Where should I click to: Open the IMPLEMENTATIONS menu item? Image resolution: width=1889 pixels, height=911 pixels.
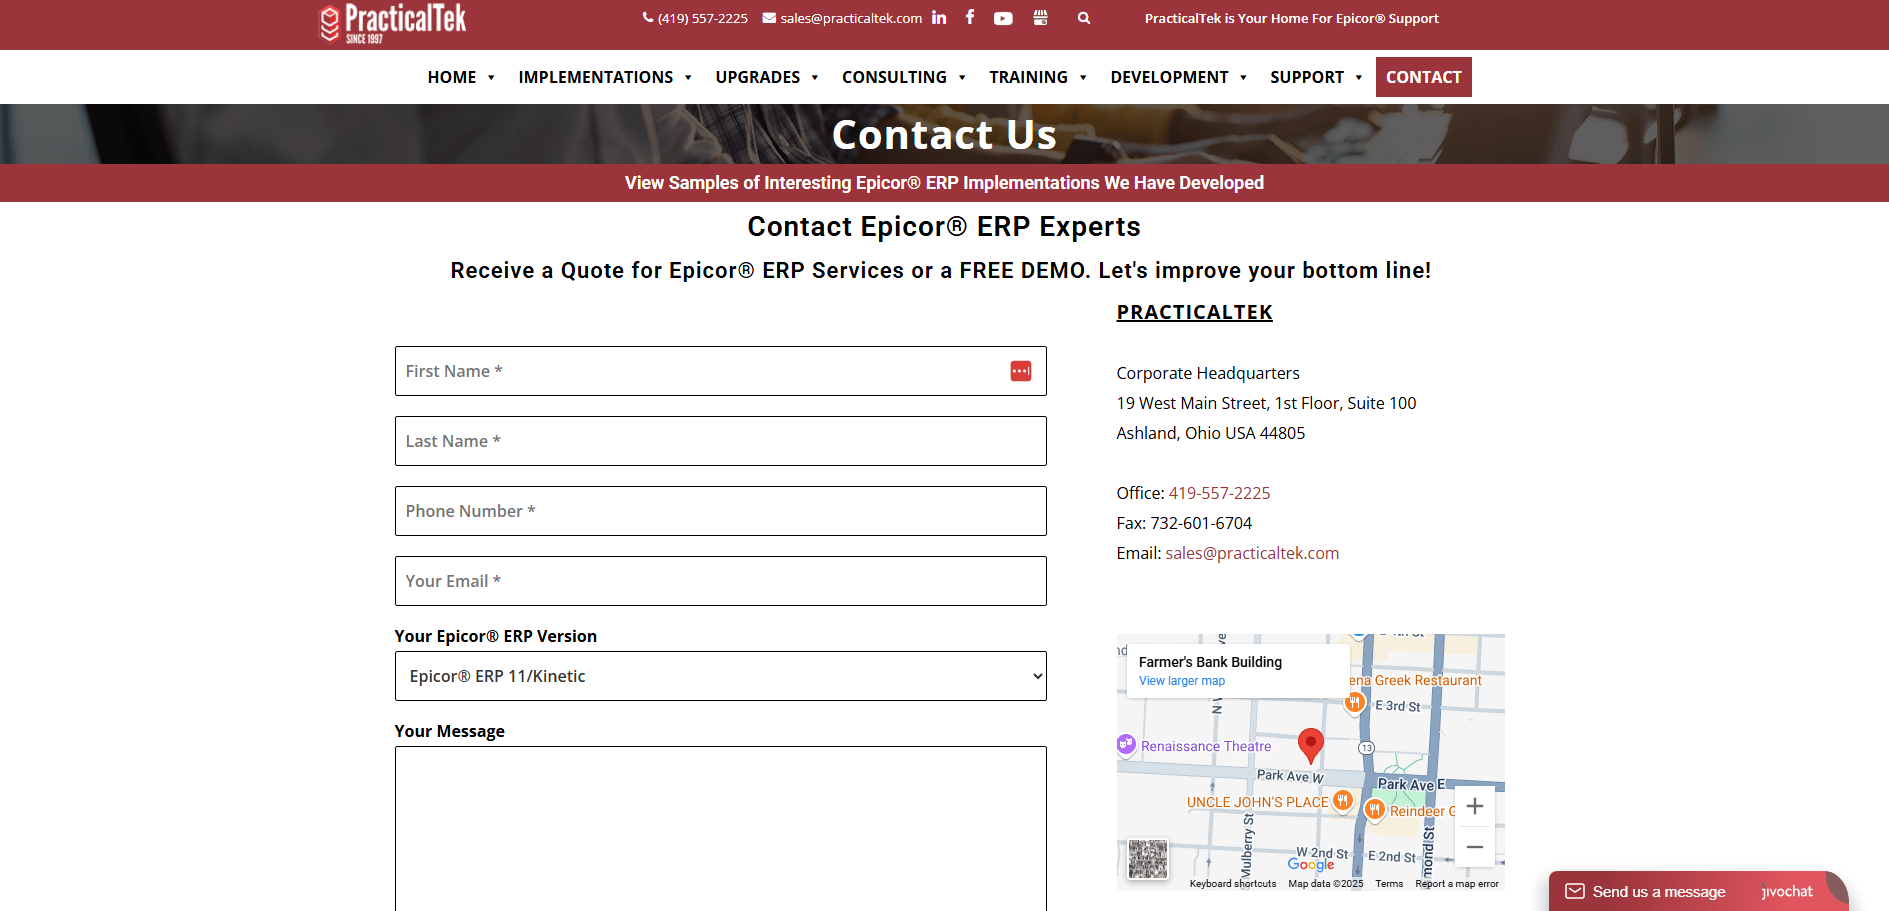(596, 77)
